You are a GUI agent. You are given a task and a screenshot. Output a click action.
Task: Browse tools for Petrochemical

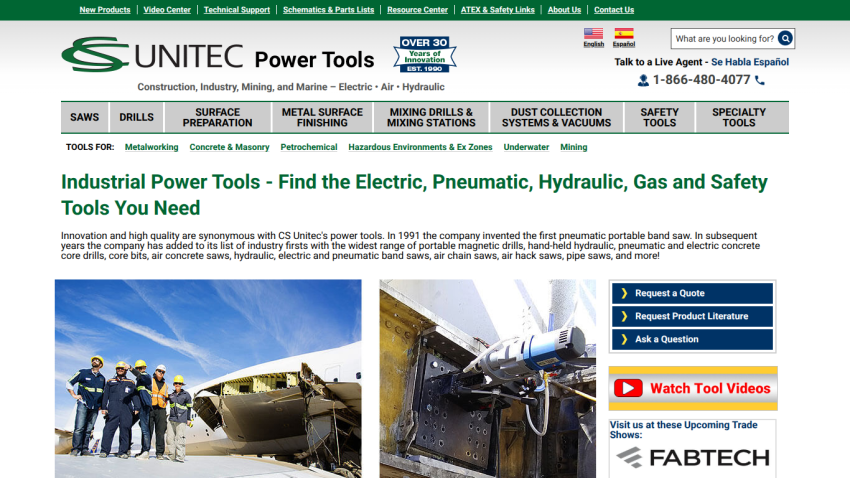pos(308,147)
